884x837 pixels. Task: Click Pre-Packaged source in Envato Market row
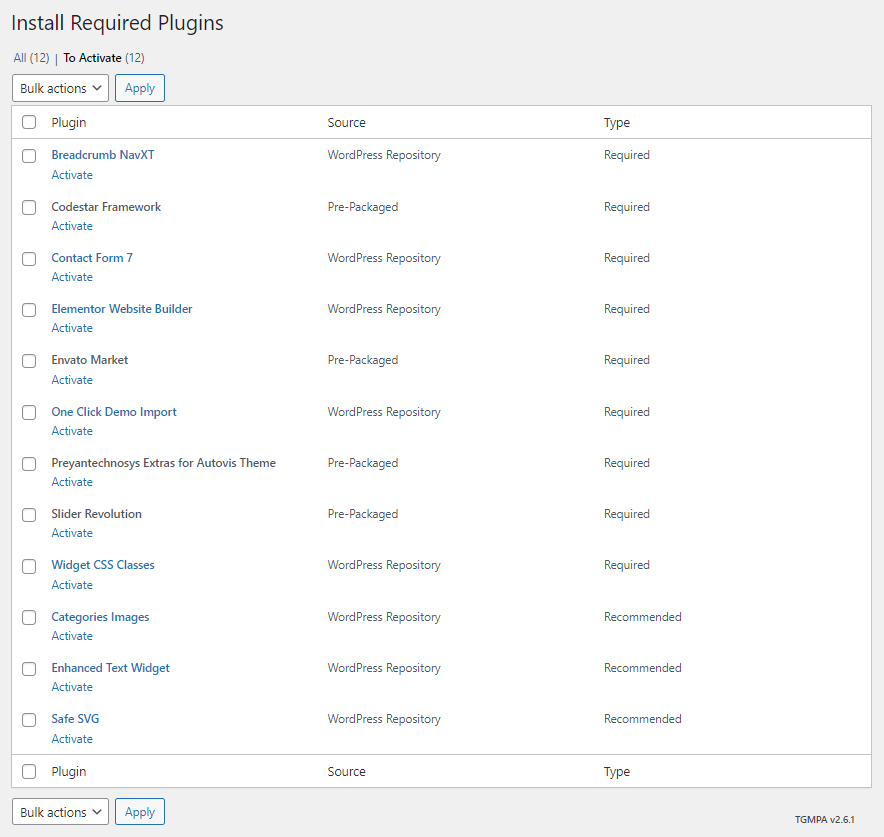pyautogui.click(x=363, y=360)
